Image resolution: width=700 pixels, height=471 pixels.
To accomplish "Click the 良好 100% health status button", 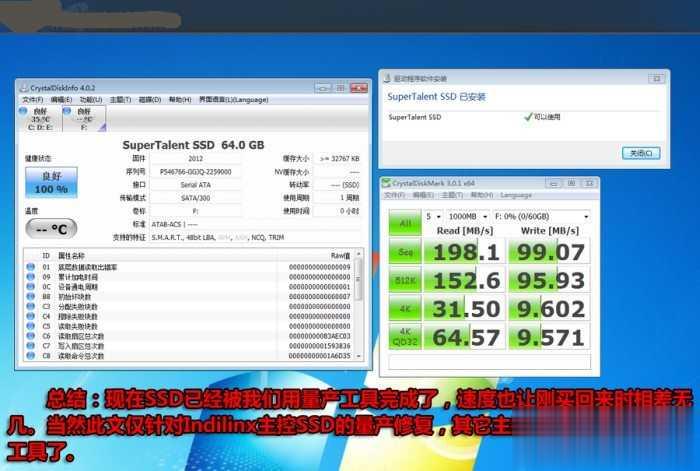I will point(51,182).
